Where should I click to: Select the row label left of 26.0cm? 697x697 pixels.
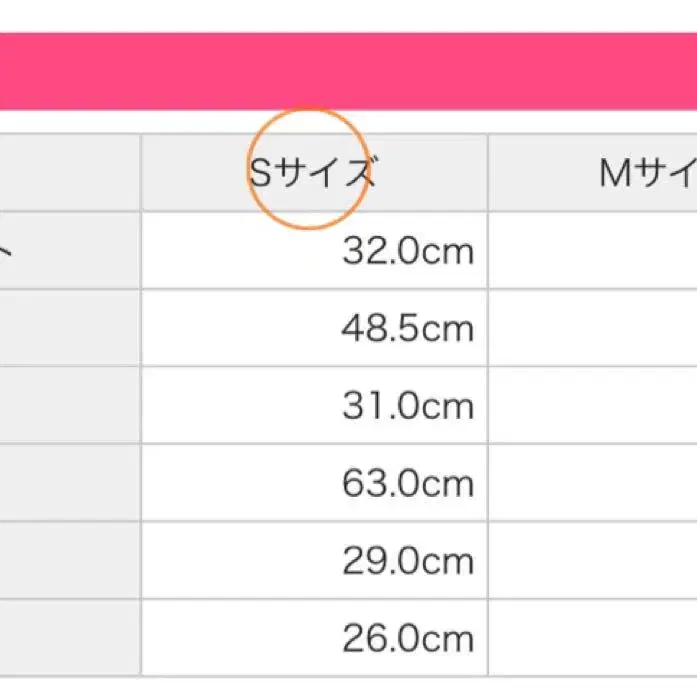(69, 638)
